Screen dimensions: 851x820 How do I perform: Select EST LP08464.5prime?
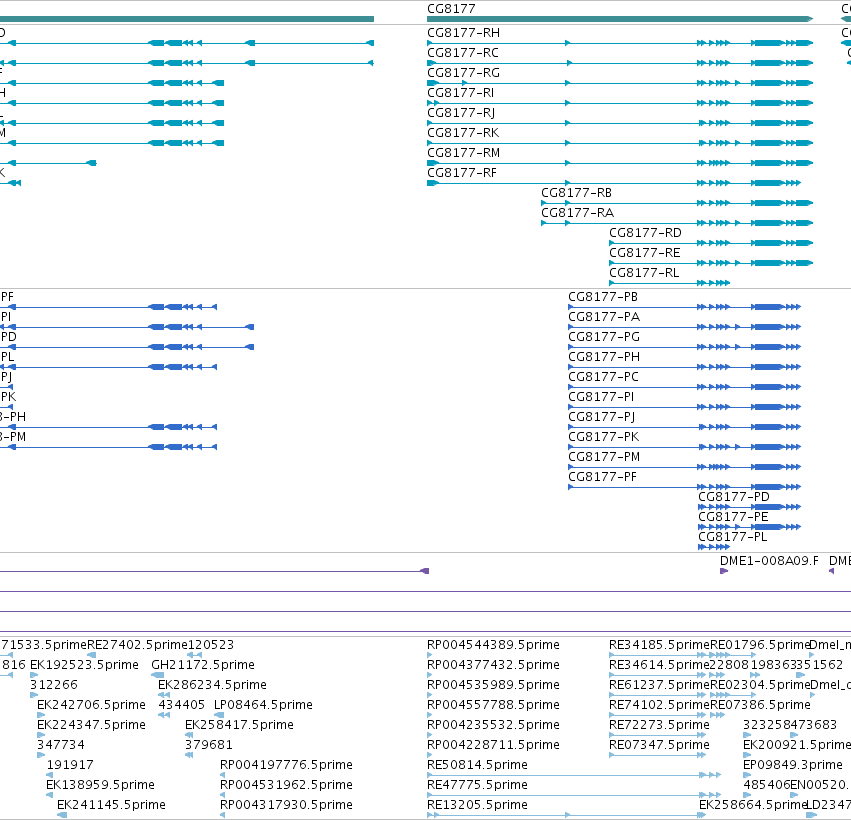263,705
